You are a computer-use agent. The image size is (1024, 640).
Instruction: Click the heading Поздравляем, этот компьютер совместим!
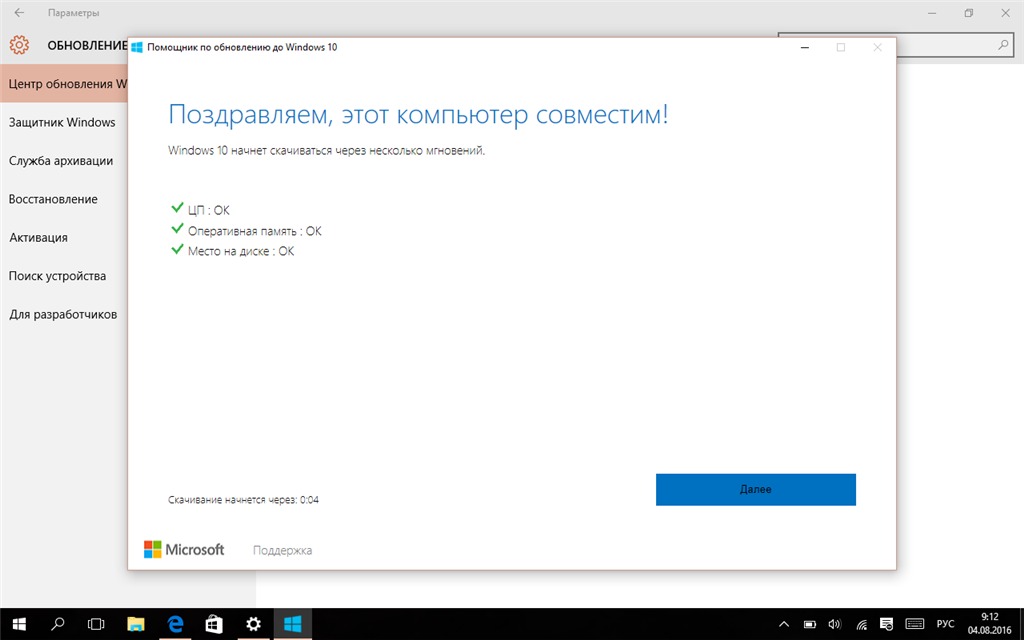(419, 115)
